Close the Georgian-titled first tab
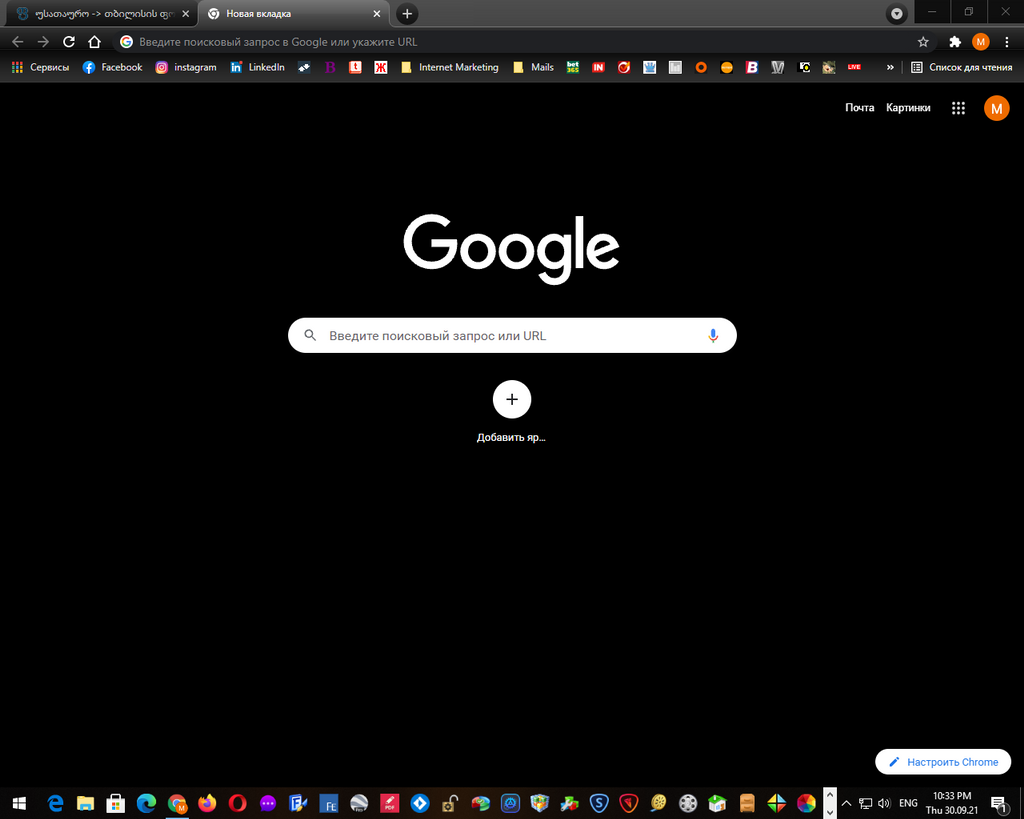The width and height of the screenshot is (1024, 819). pos(185,14)
